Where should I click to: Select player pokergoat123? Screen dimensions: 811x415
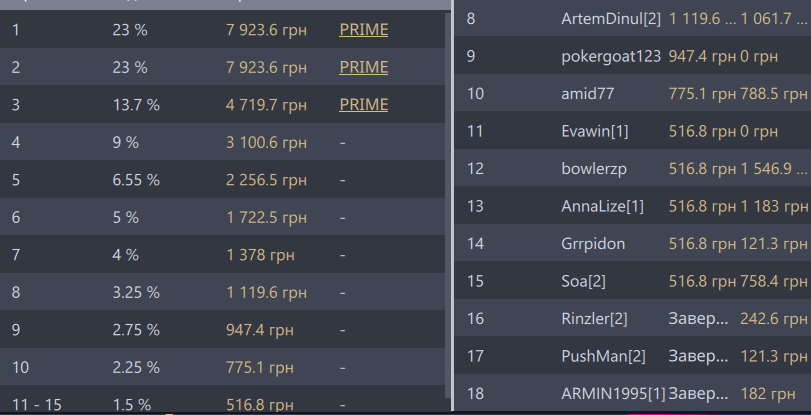(x=611, y=56)
